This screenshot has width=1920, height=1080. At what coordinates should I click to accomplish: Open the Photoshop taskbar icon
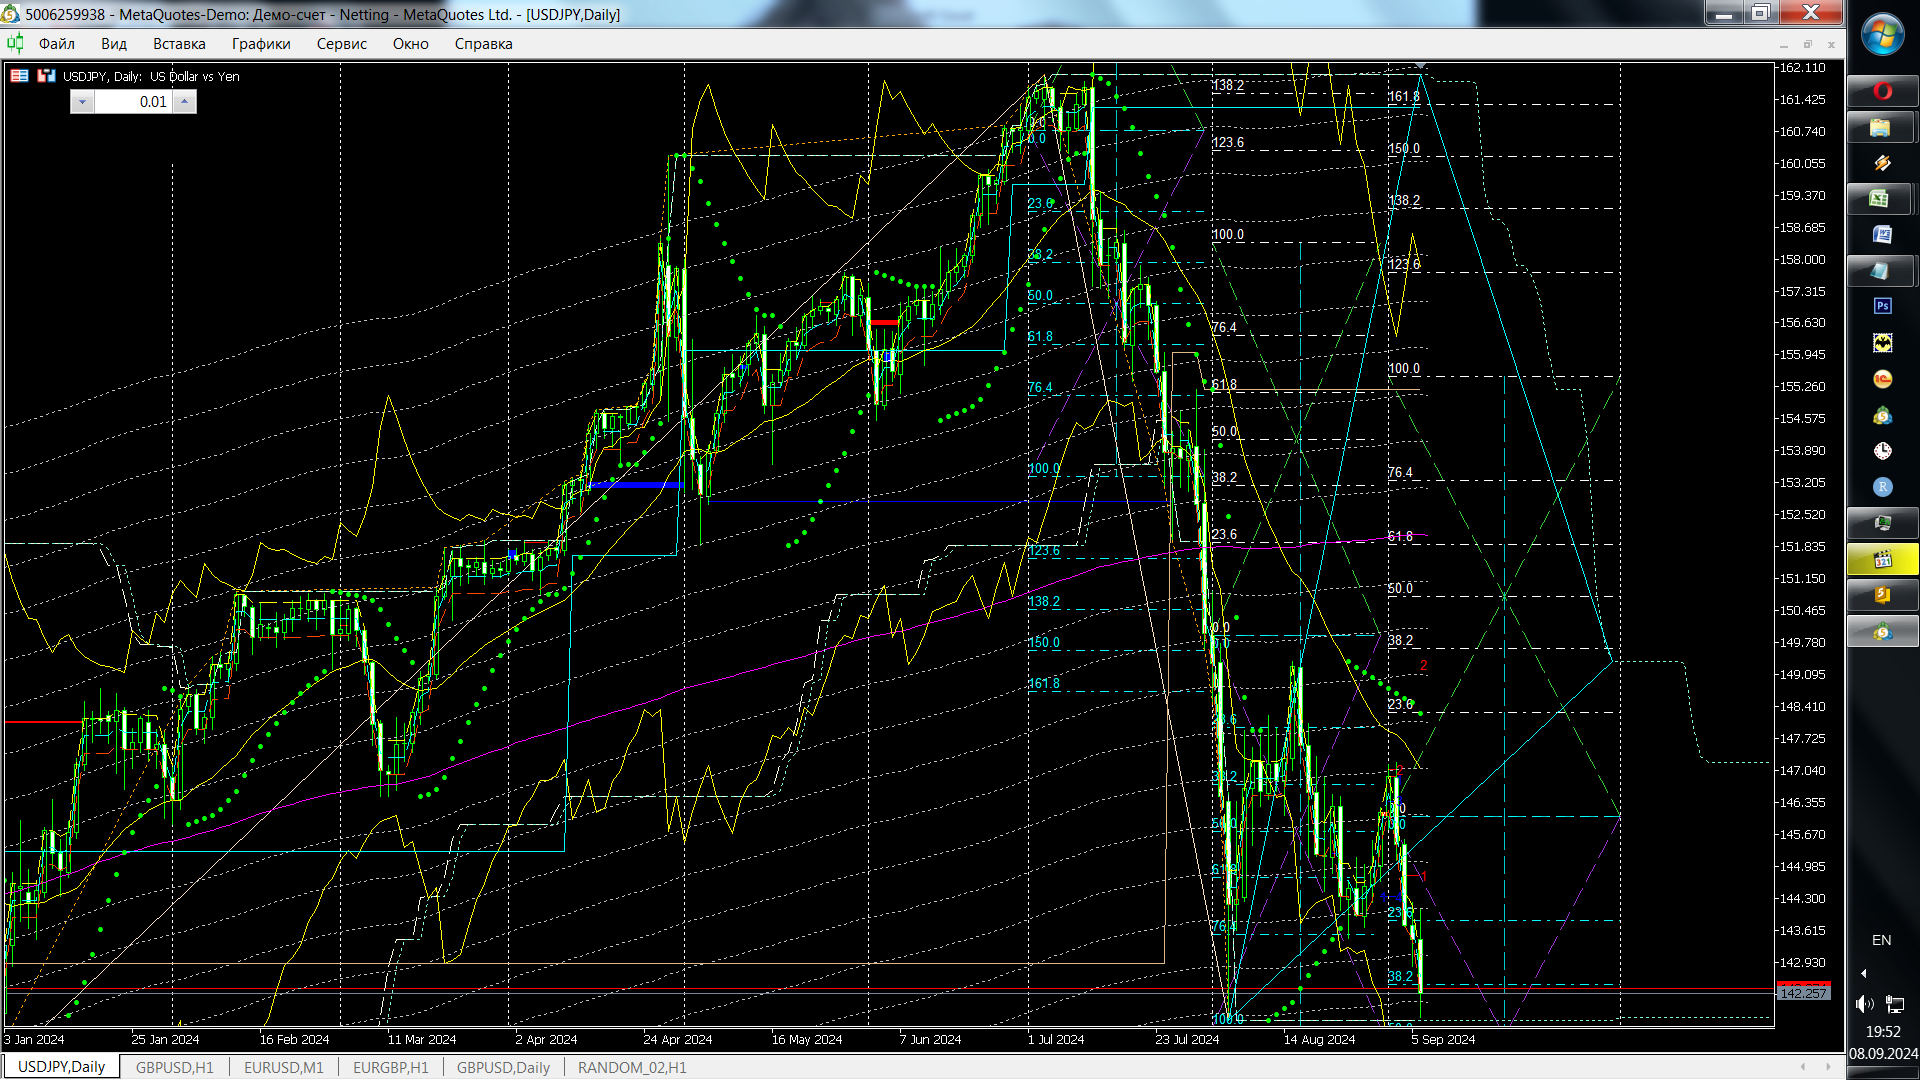tap(1882, 306)
